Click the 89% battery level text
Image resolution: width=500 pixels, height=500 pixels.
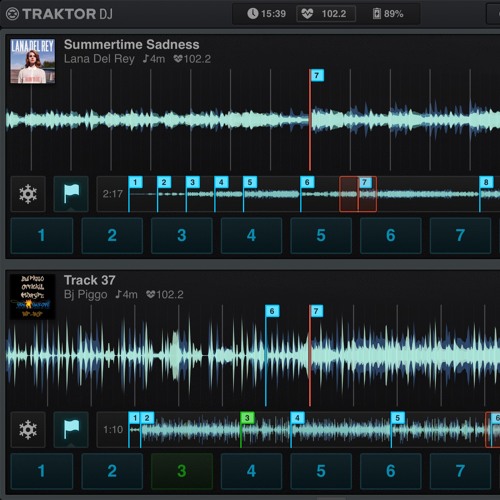(394, 14)
